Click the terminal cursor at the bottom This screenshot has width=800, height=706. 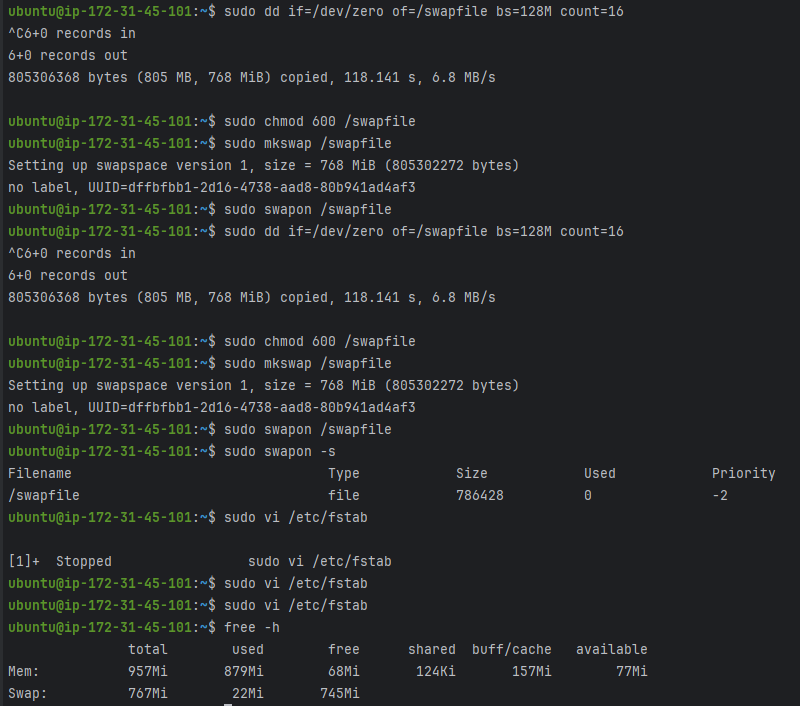[x=228, y=704]
